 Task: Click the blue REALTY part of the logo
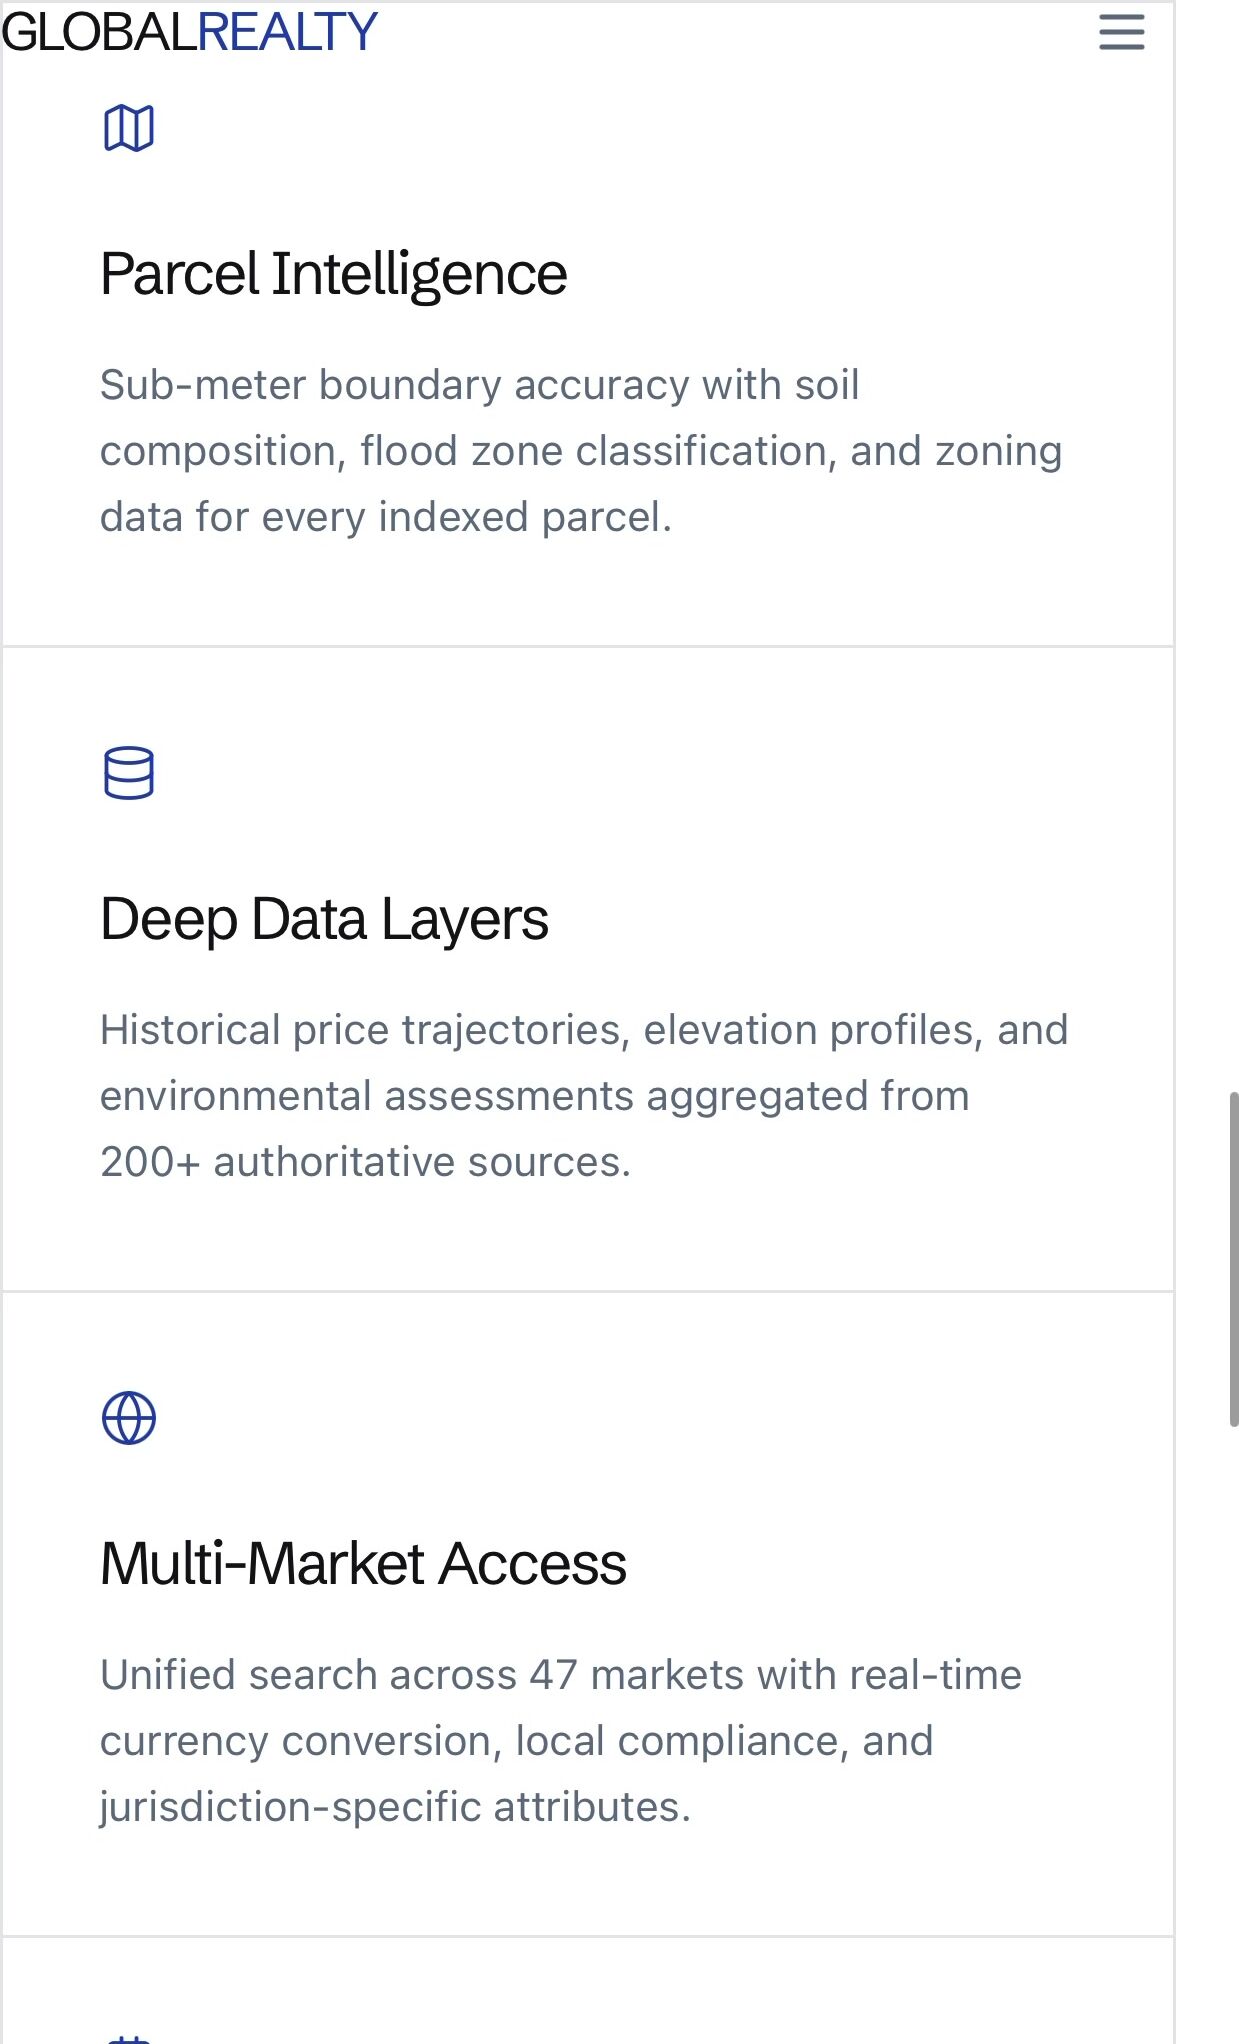coord(287,32)
